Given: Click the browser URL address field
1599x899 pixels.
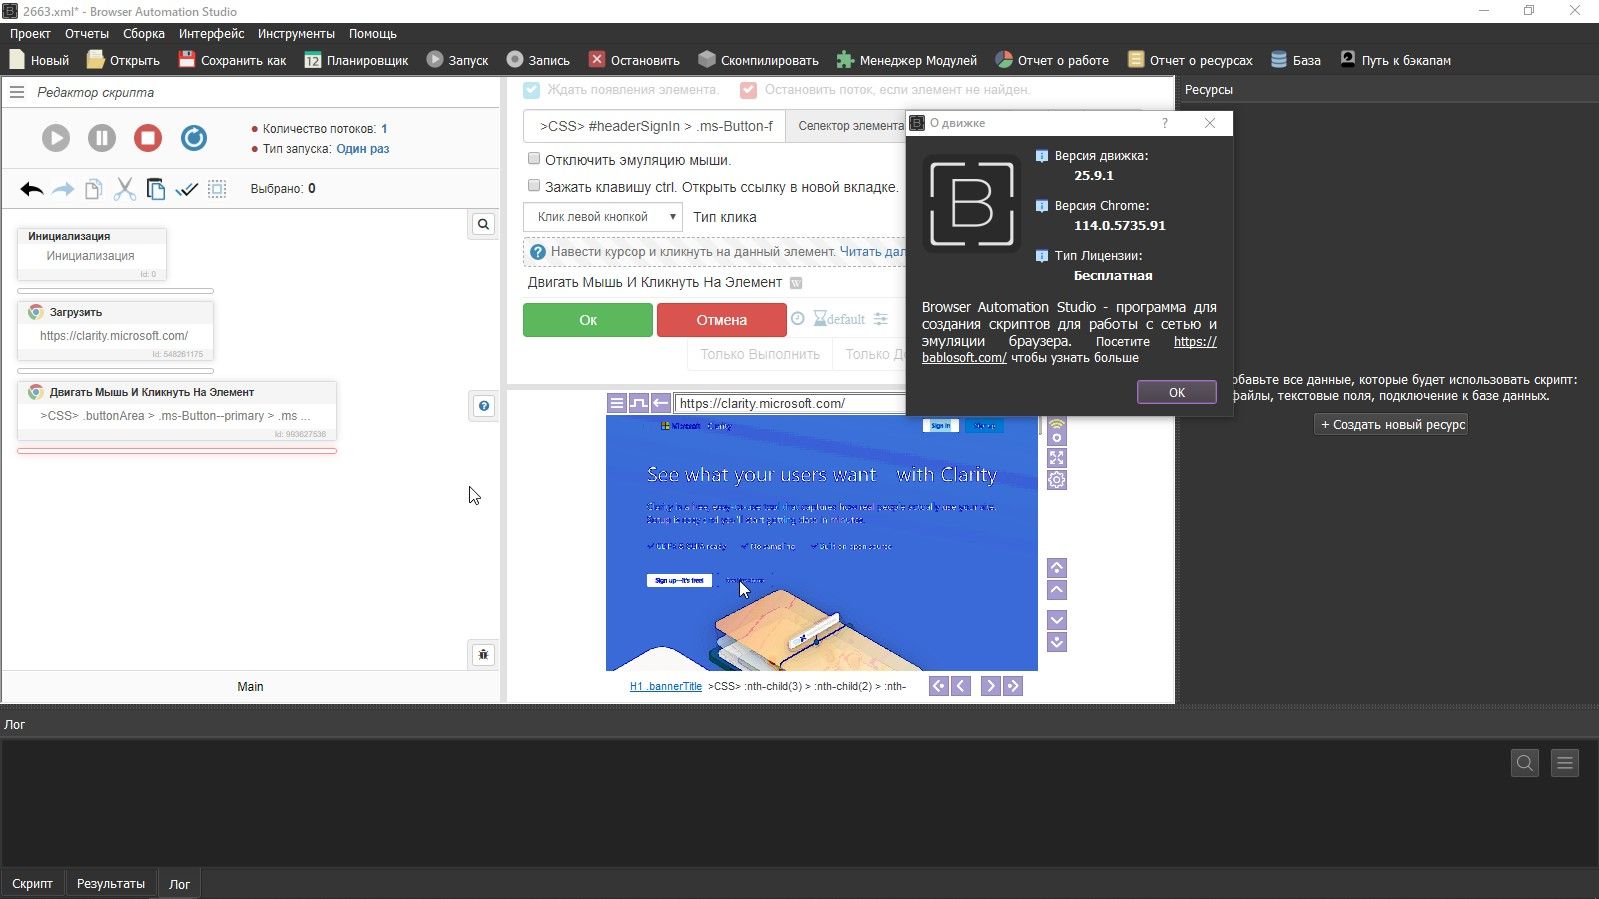Looking at the screenshot, I should 788,404.
